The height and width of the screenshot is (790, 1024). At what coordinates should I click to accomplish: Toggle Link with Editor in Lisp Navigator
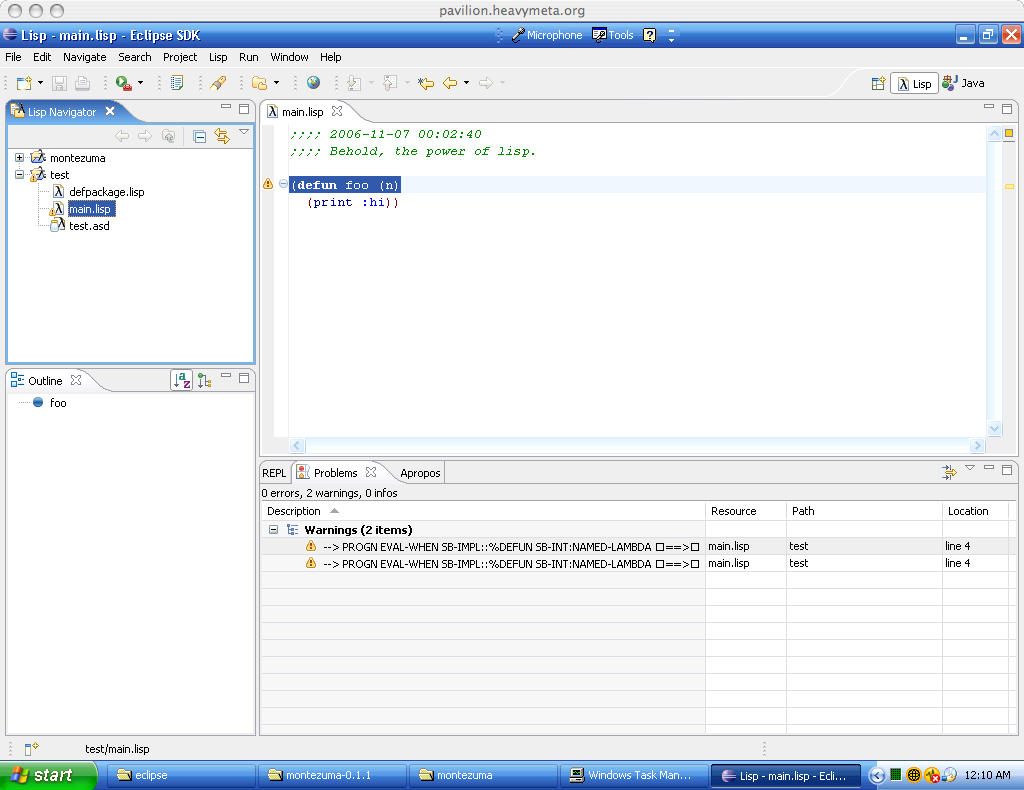tap(222, 136)
